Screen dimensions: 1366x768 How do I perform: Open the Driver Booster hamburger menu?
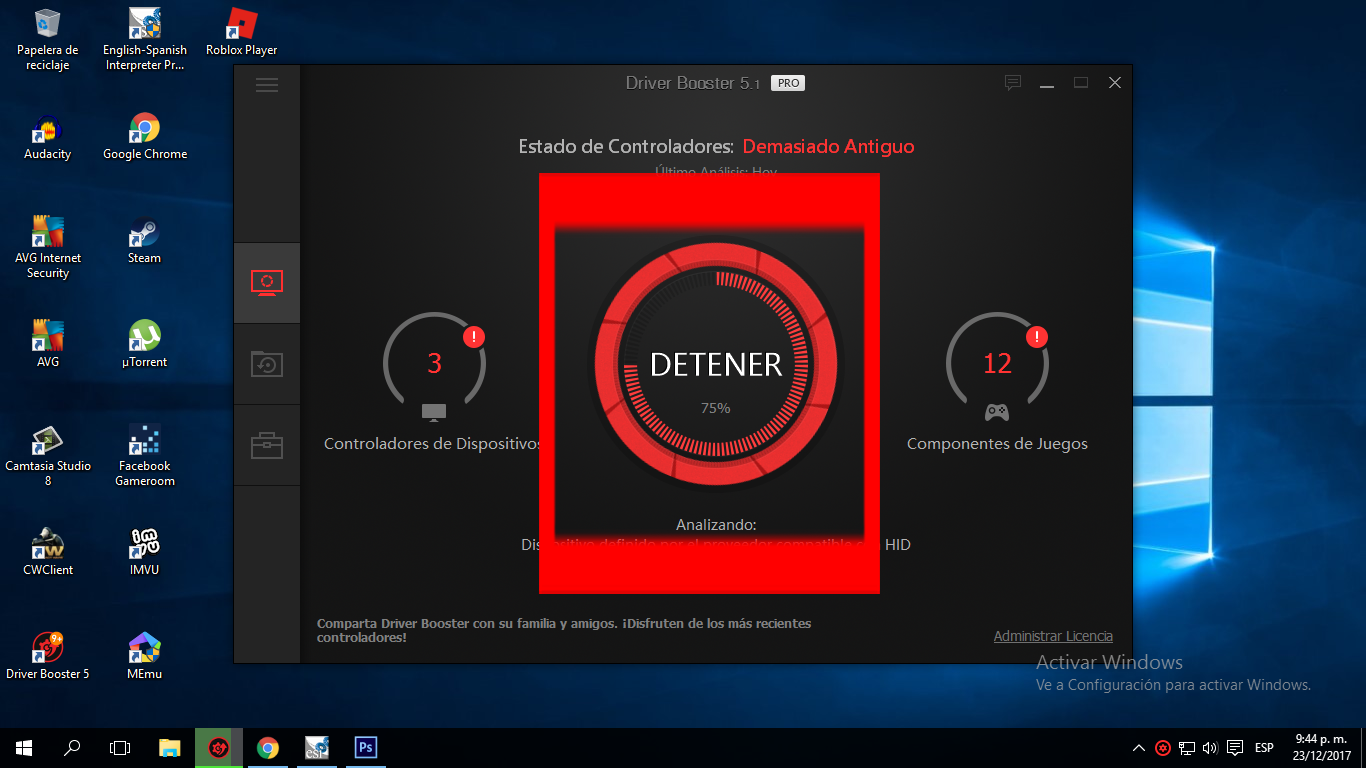pyautogui.click(x=267, y=84)
